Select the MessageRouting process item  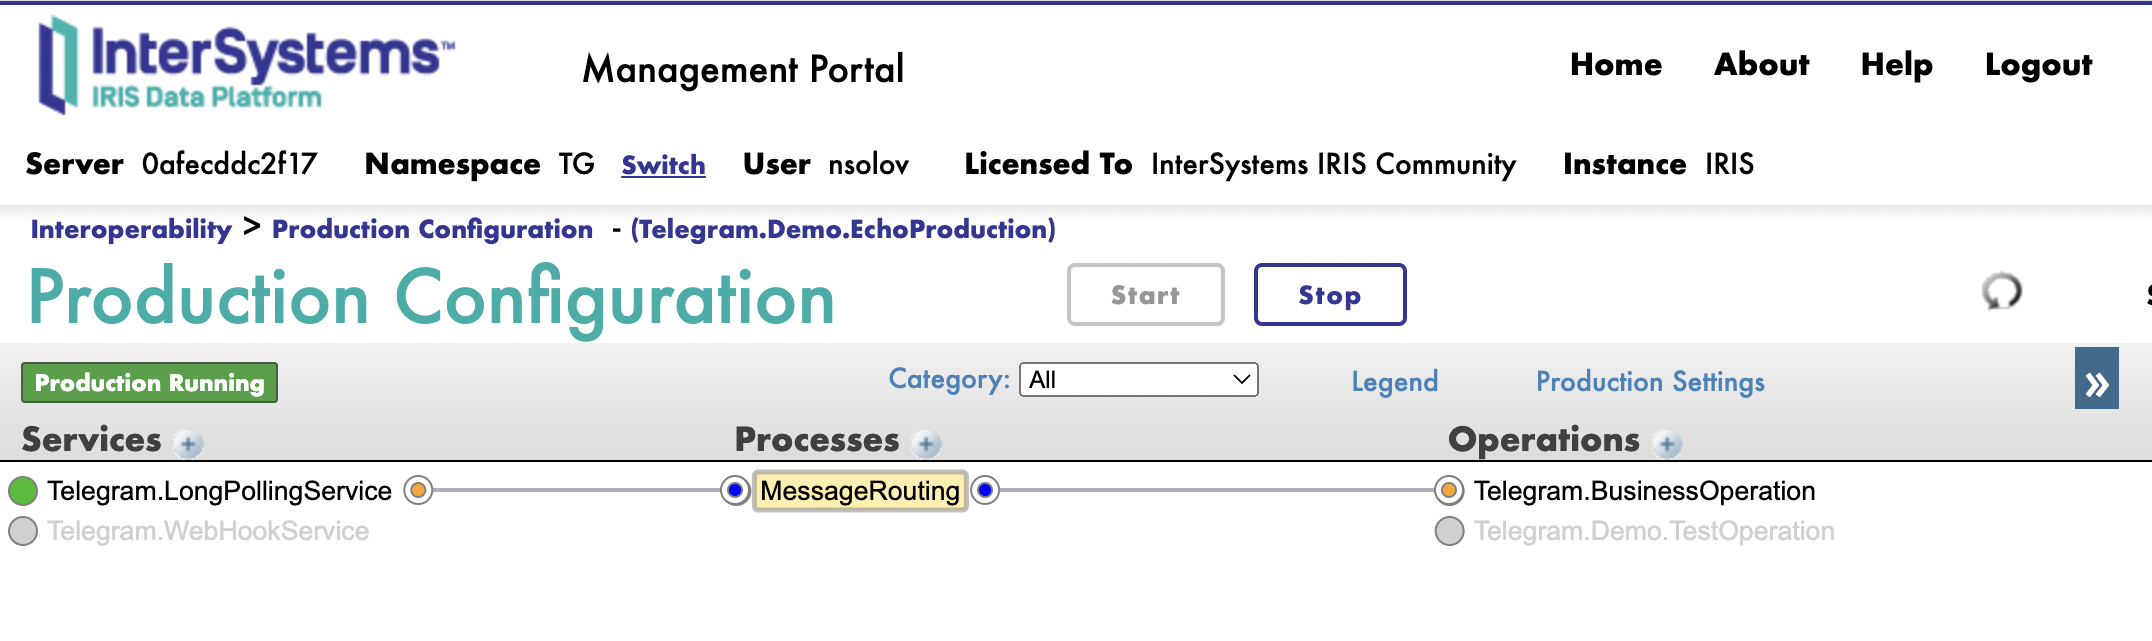click(860, 491)
